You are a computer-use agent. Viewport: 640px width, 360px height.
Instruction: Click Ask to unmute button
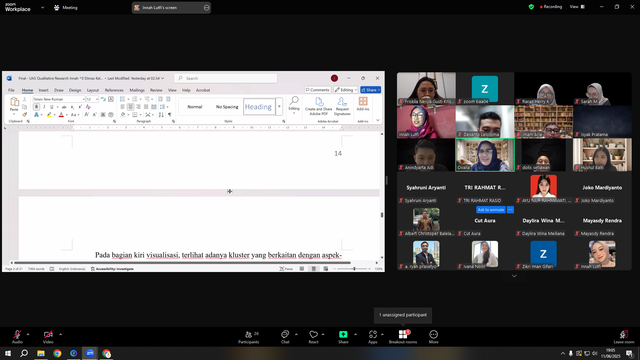tap(491, 210)
